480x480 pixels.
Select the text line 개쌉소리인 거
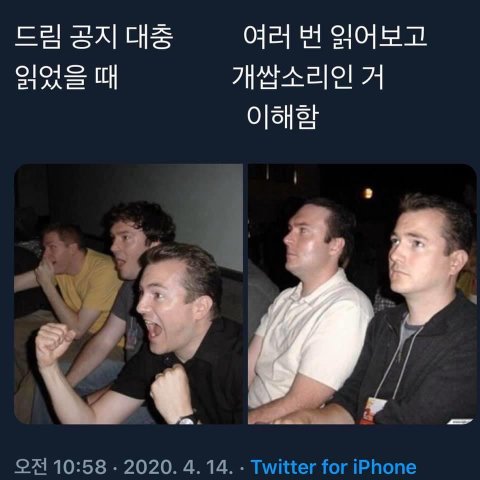coord(308,77)
